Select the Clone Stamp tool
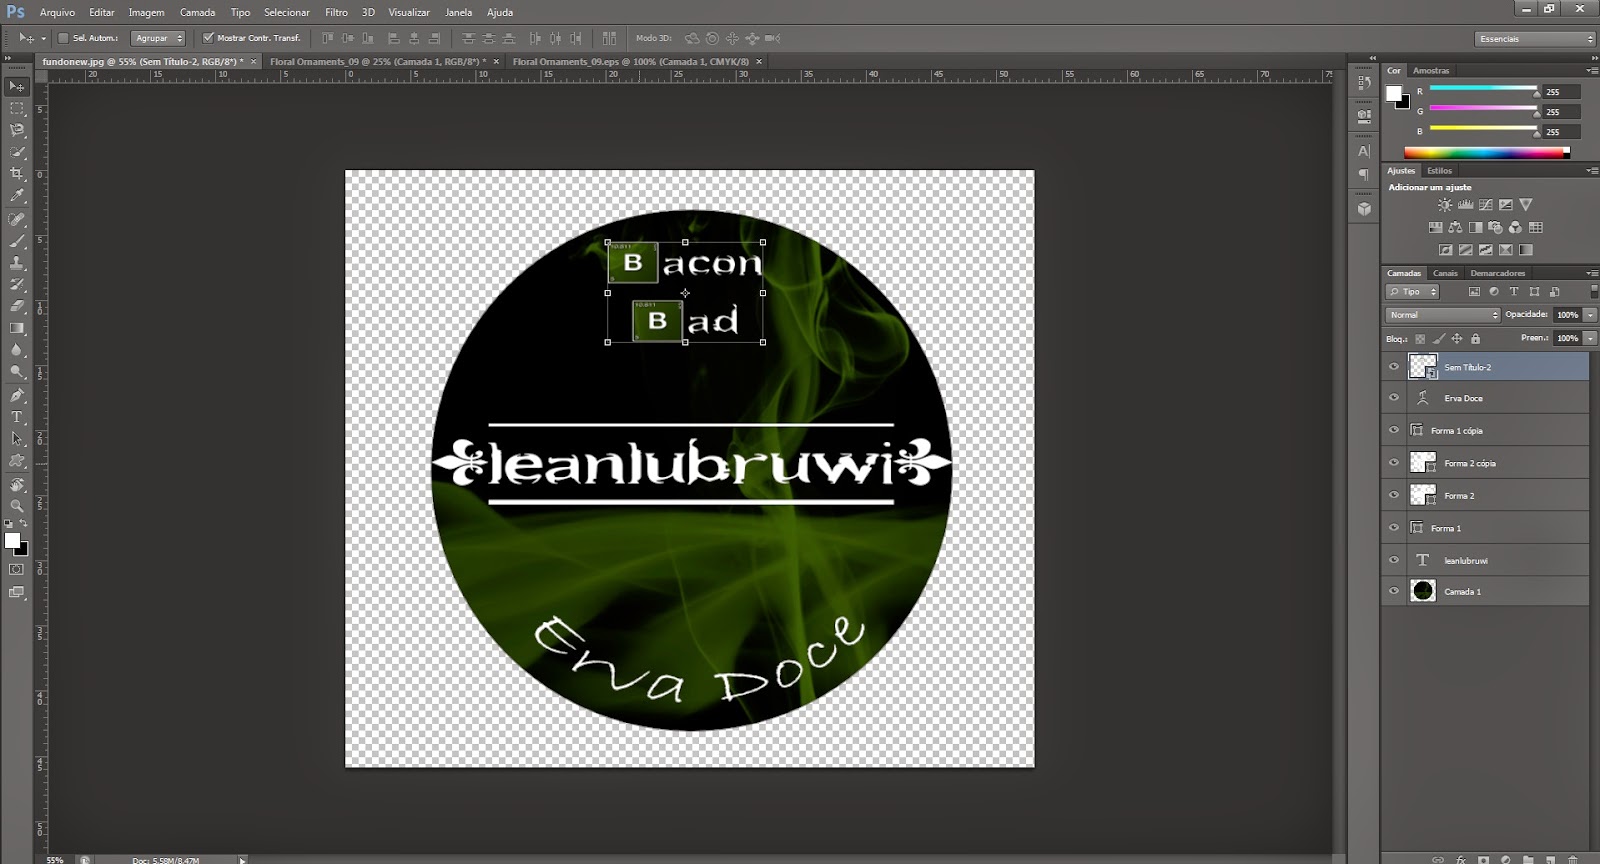1600x864 pixels. point(17,263)
